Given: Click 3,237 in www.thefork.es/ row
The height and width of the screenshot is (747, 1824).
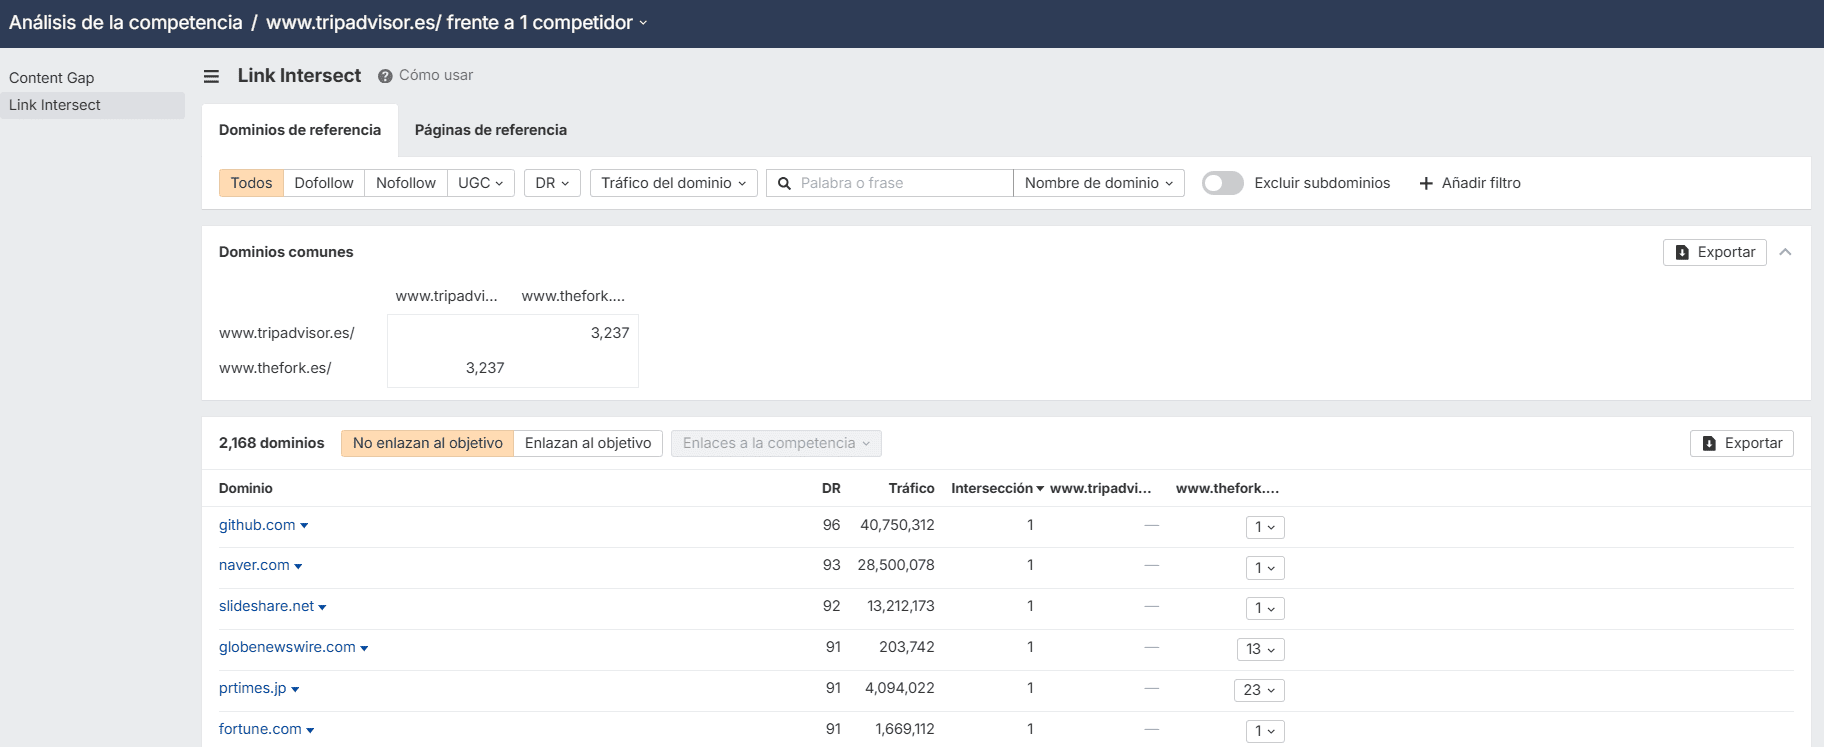Looking at the screenshot, I should pyautogui.click(x=485, y=368).
